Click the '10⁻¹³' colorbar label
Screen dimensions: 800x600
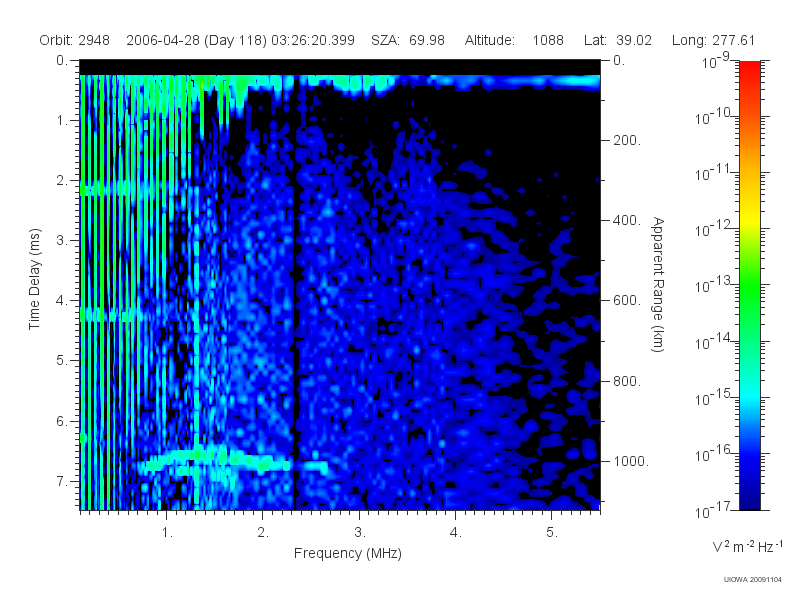tap(713, 285)
